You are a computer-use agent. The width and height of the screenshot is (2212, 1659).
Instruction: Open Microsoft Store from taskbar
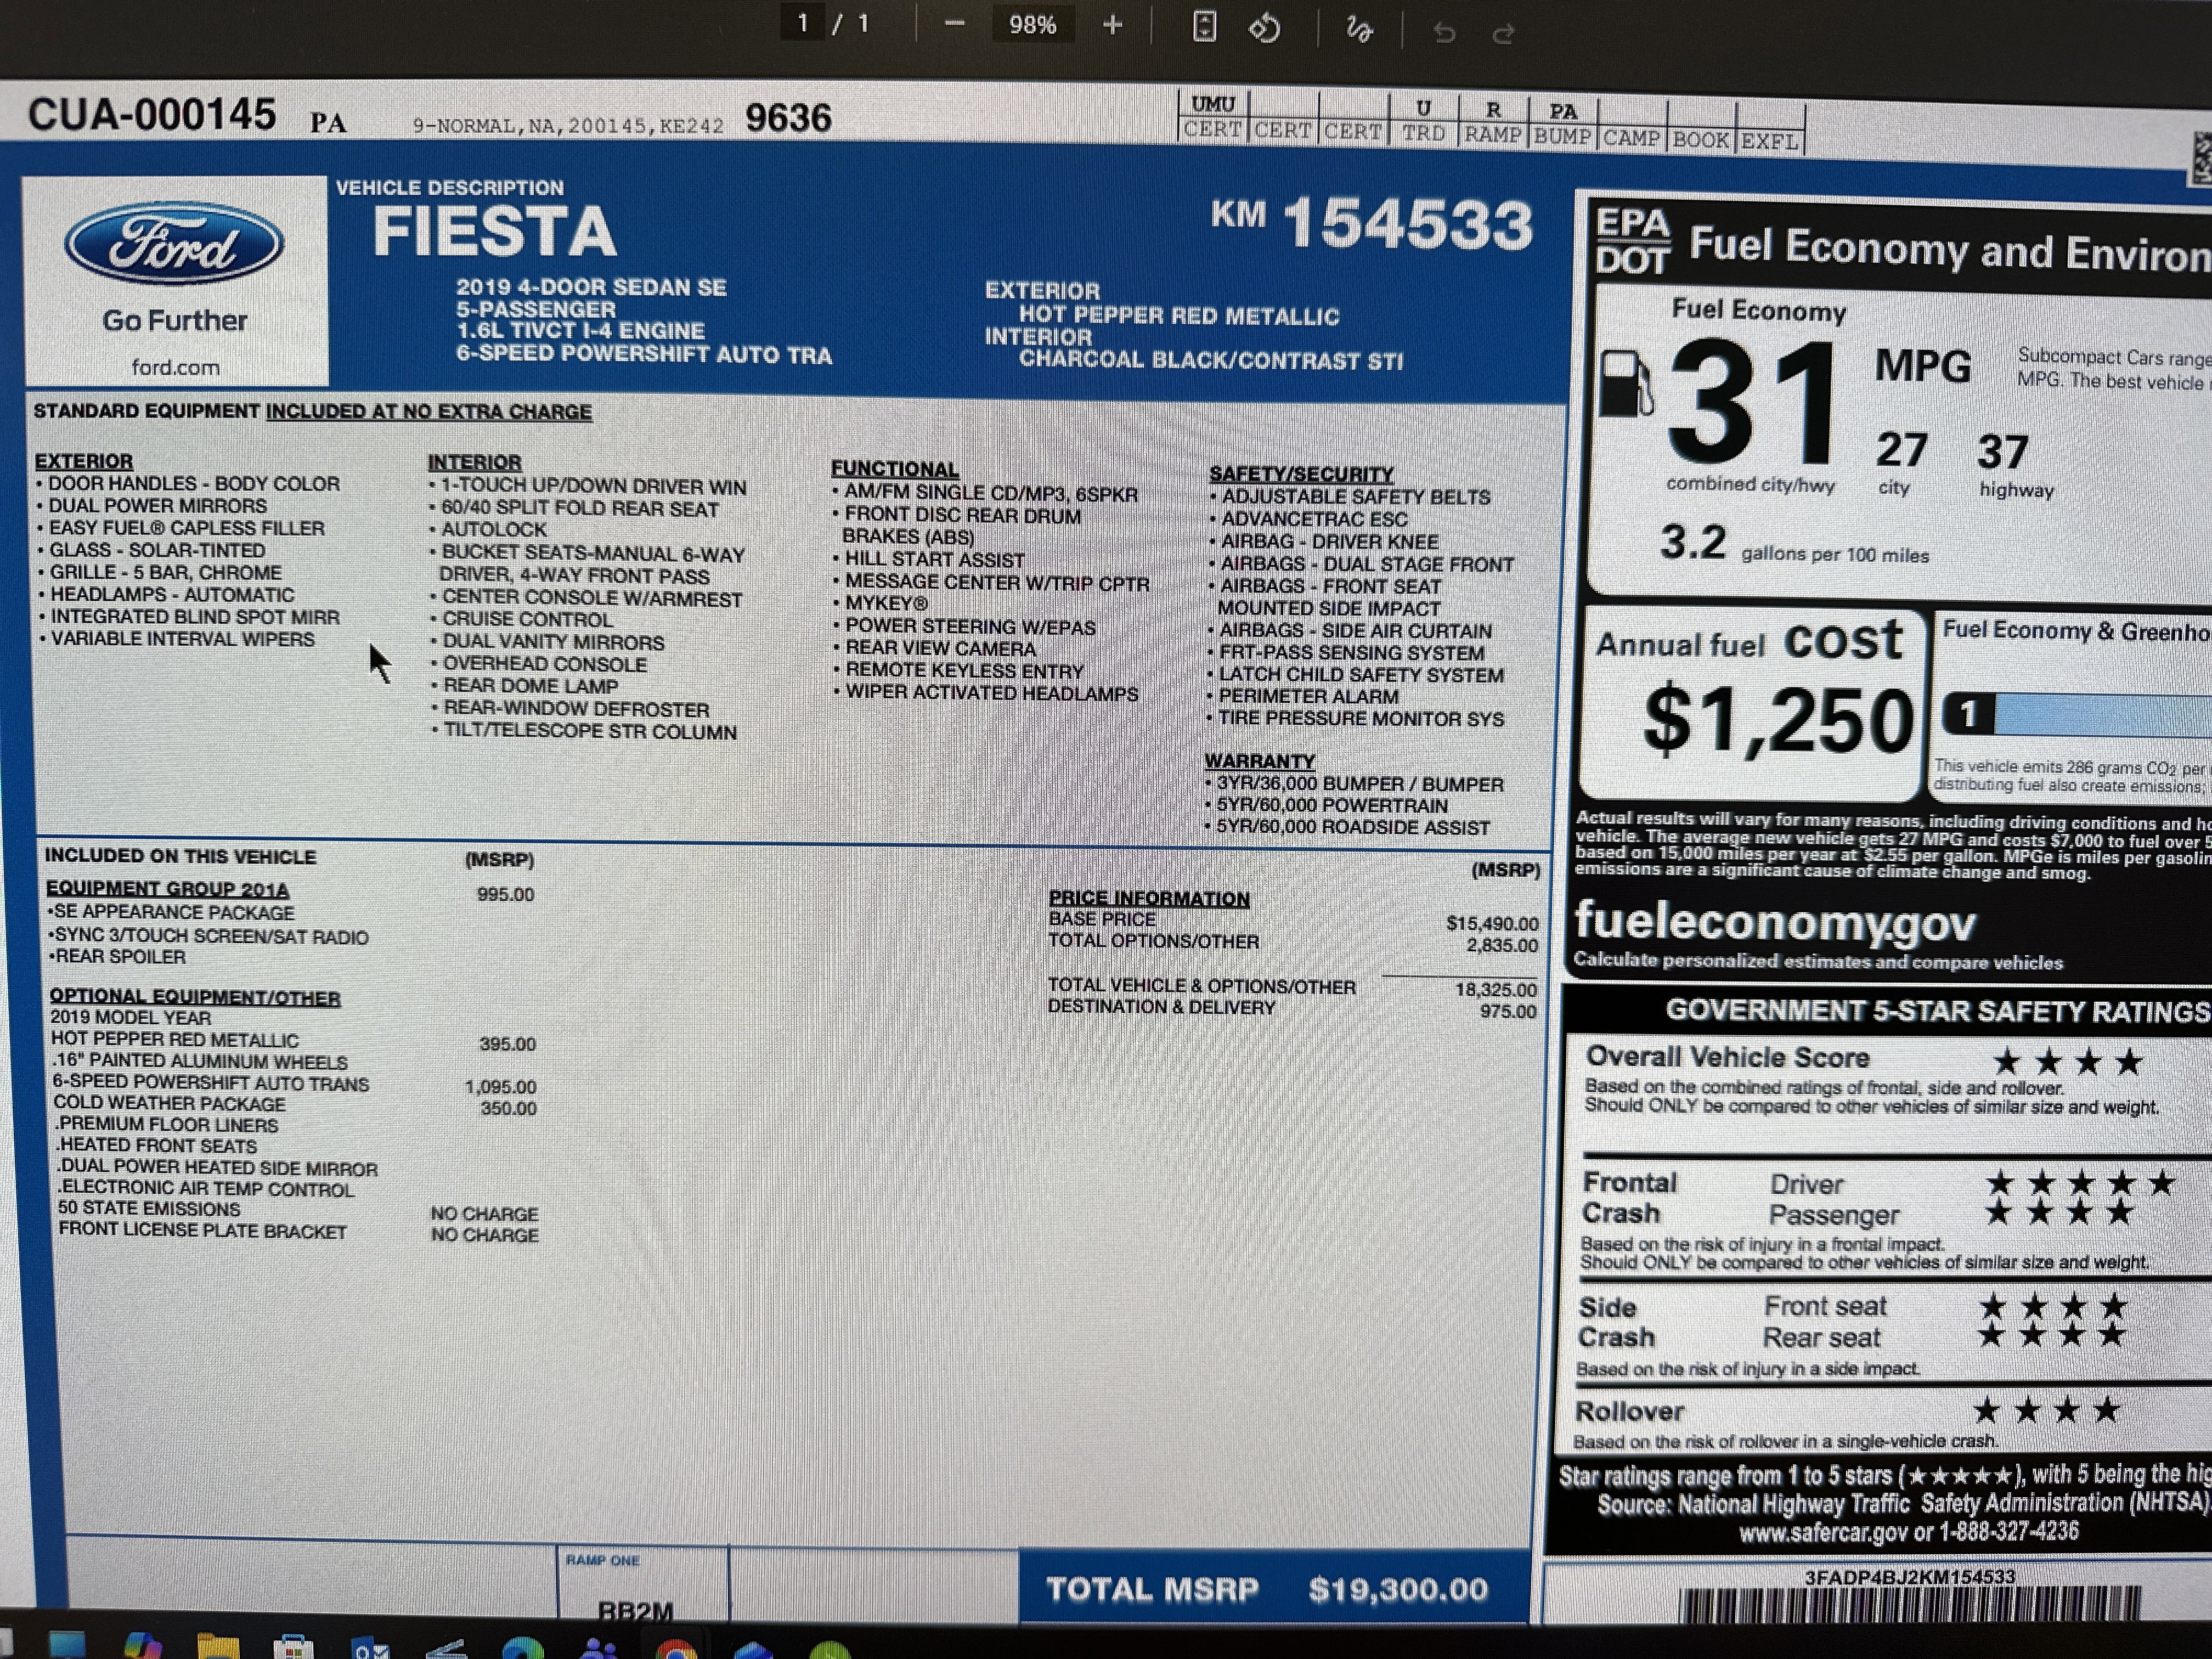pos(293,1646)
